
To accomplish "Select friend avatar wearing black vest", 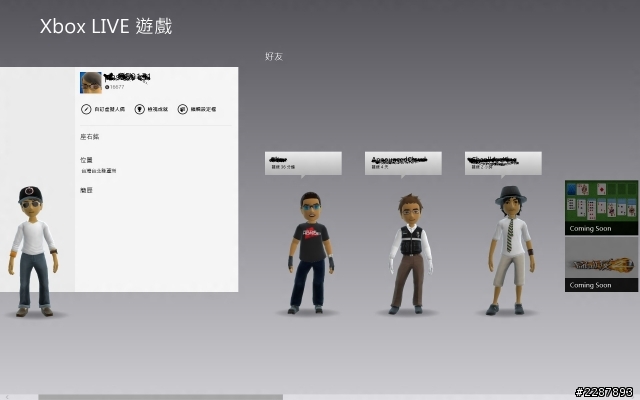I will (411, 254).
